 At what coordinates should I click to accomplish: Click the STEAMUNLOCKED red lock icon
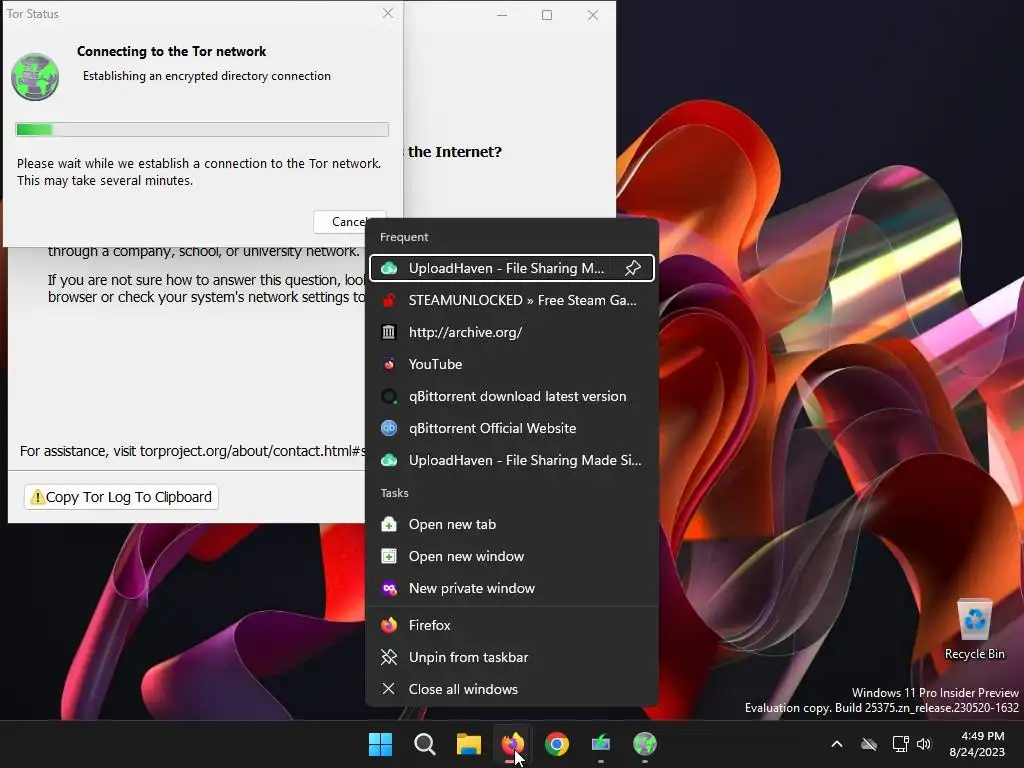pyautogui.click(x=389, y=300)
